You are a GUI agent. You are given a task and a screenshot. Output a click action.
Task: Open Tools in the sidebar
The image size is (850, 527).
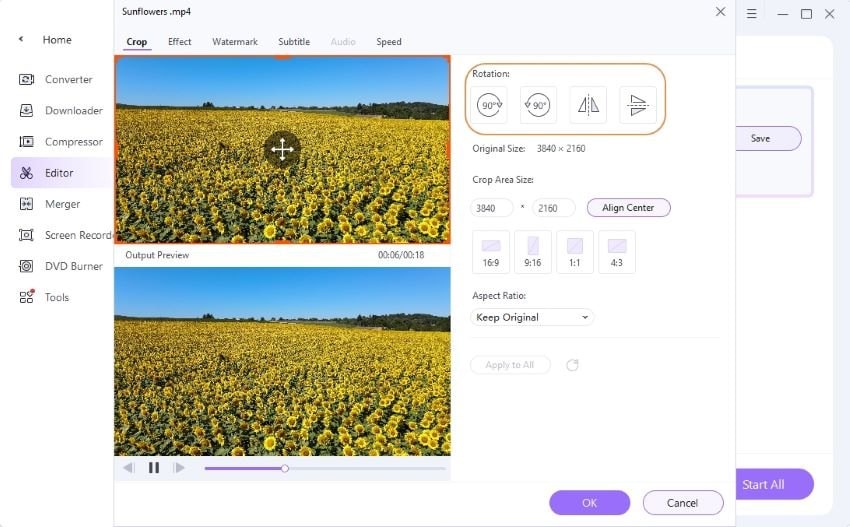point(62,297)
